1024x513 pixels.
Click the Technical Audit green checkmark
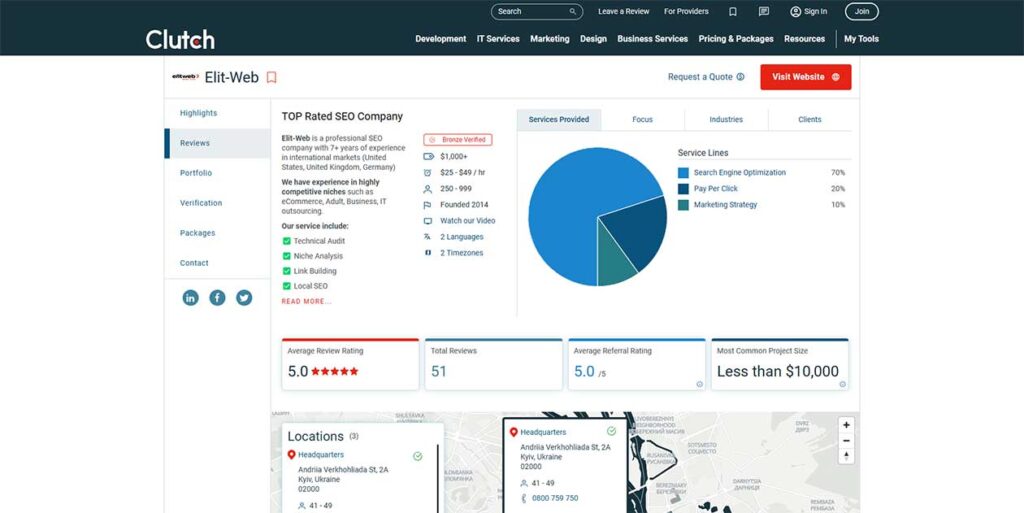click(286, 241)
